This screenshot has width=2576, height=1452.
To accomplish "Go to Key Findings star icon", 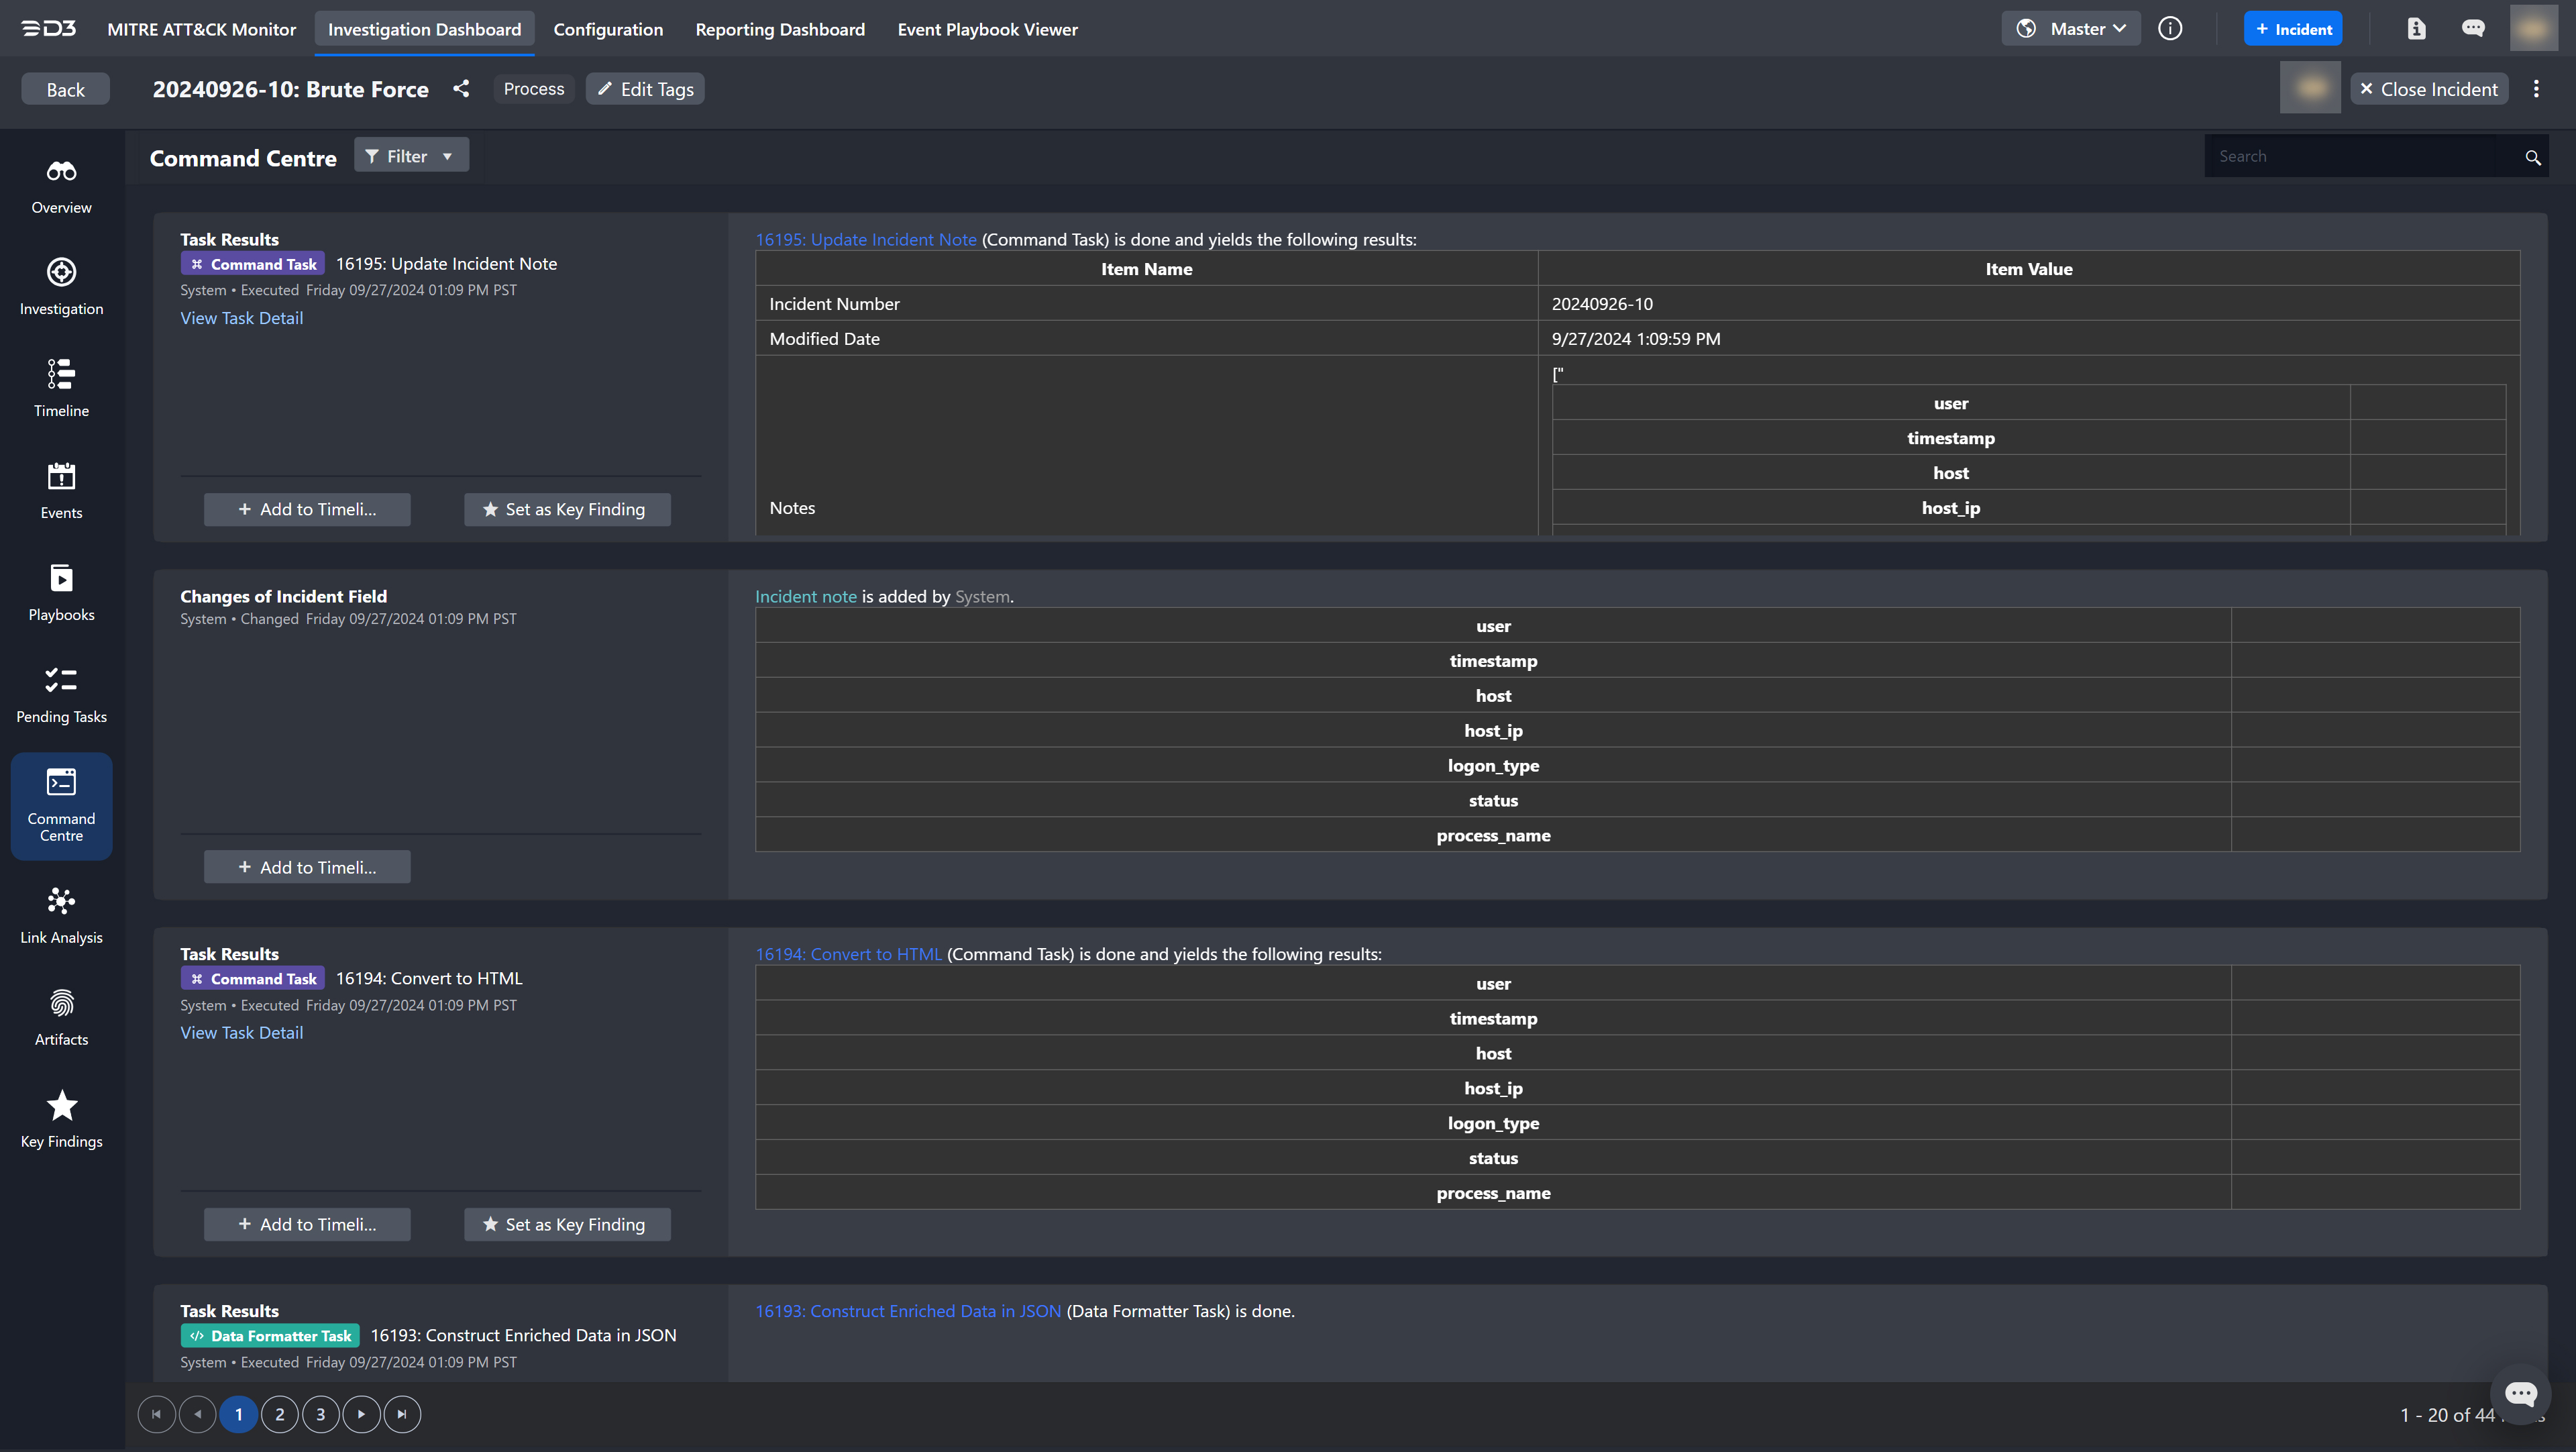I will [x=61, y=1106].
